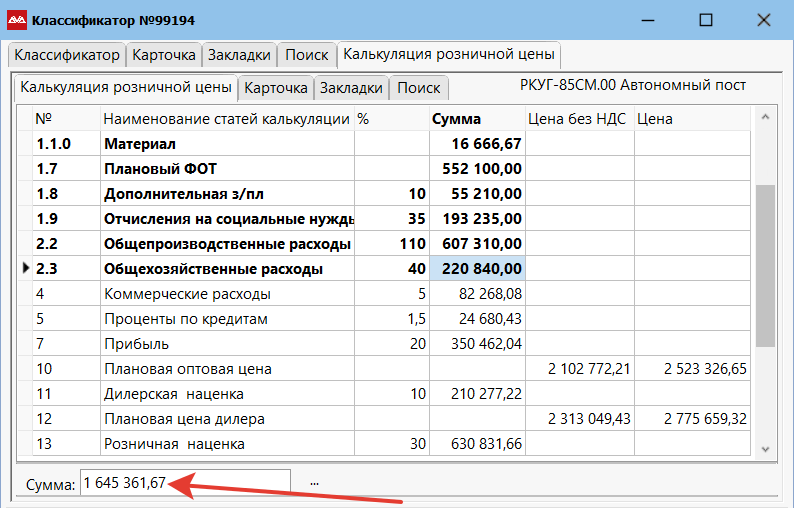Select the inner Поиск tab
This screenshot has height=508, width=794.
pos(418,88)
